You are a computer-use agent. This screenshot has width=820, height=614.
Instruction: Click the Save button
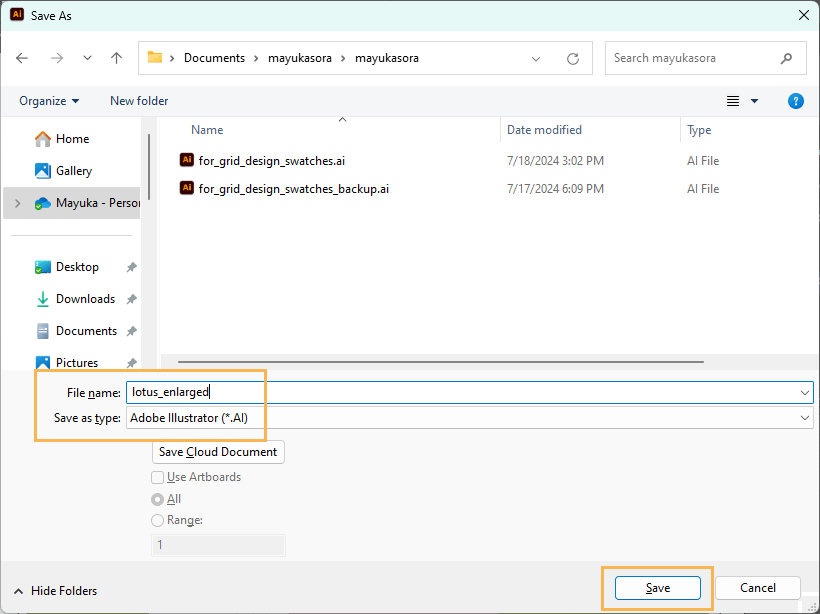(657, 588)
